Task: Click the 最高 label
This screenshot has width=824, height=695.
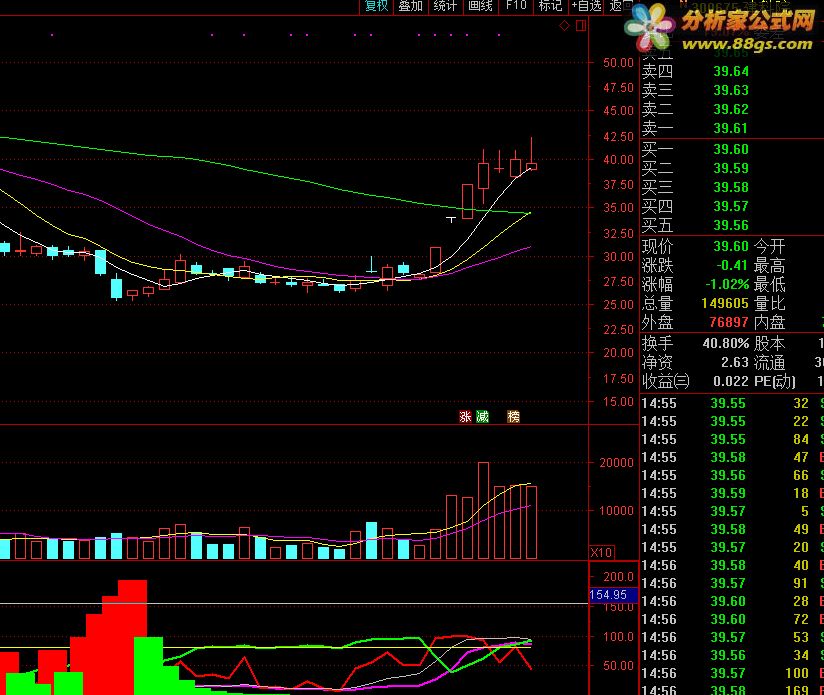Action: click(769, 265)
